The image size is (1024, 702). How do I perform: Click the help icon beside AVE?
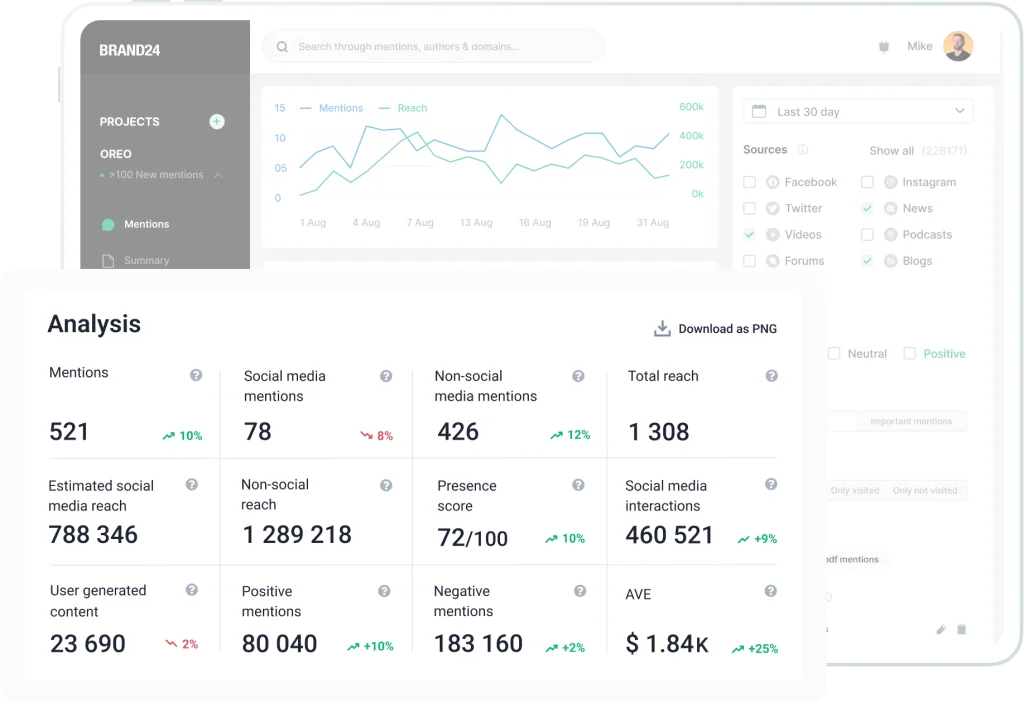click(x=770, y=592)
